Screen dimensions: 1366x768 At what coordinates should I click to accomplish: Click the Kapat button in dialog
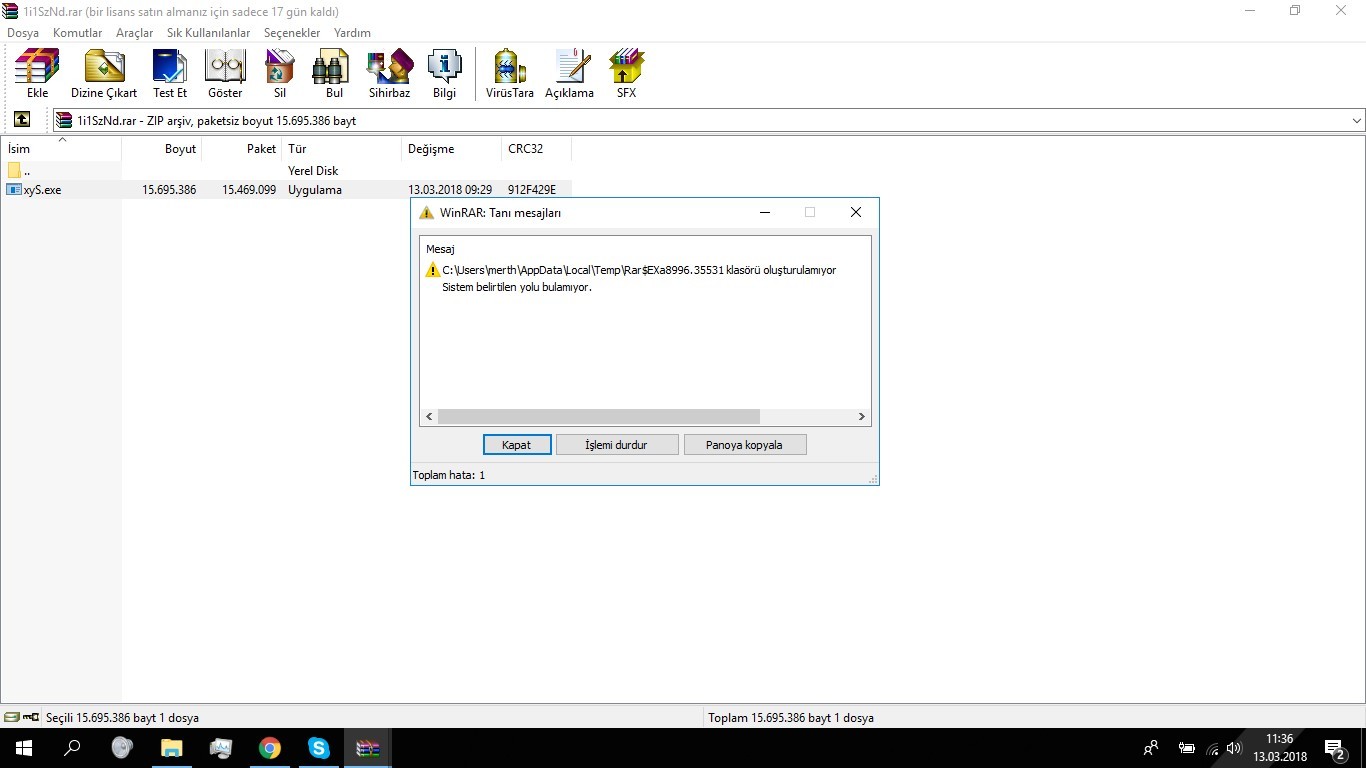pyautogui.click(x=517, y=445)
